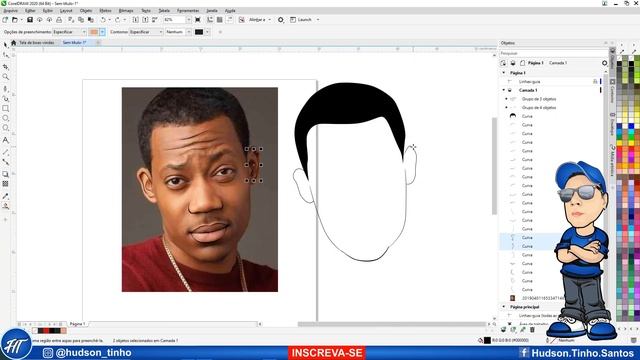The width and height of the screenshot is (640, 360).
Task: Click the Import icon in toolbar
Action: pyautogui.click(x=136, y=20)
